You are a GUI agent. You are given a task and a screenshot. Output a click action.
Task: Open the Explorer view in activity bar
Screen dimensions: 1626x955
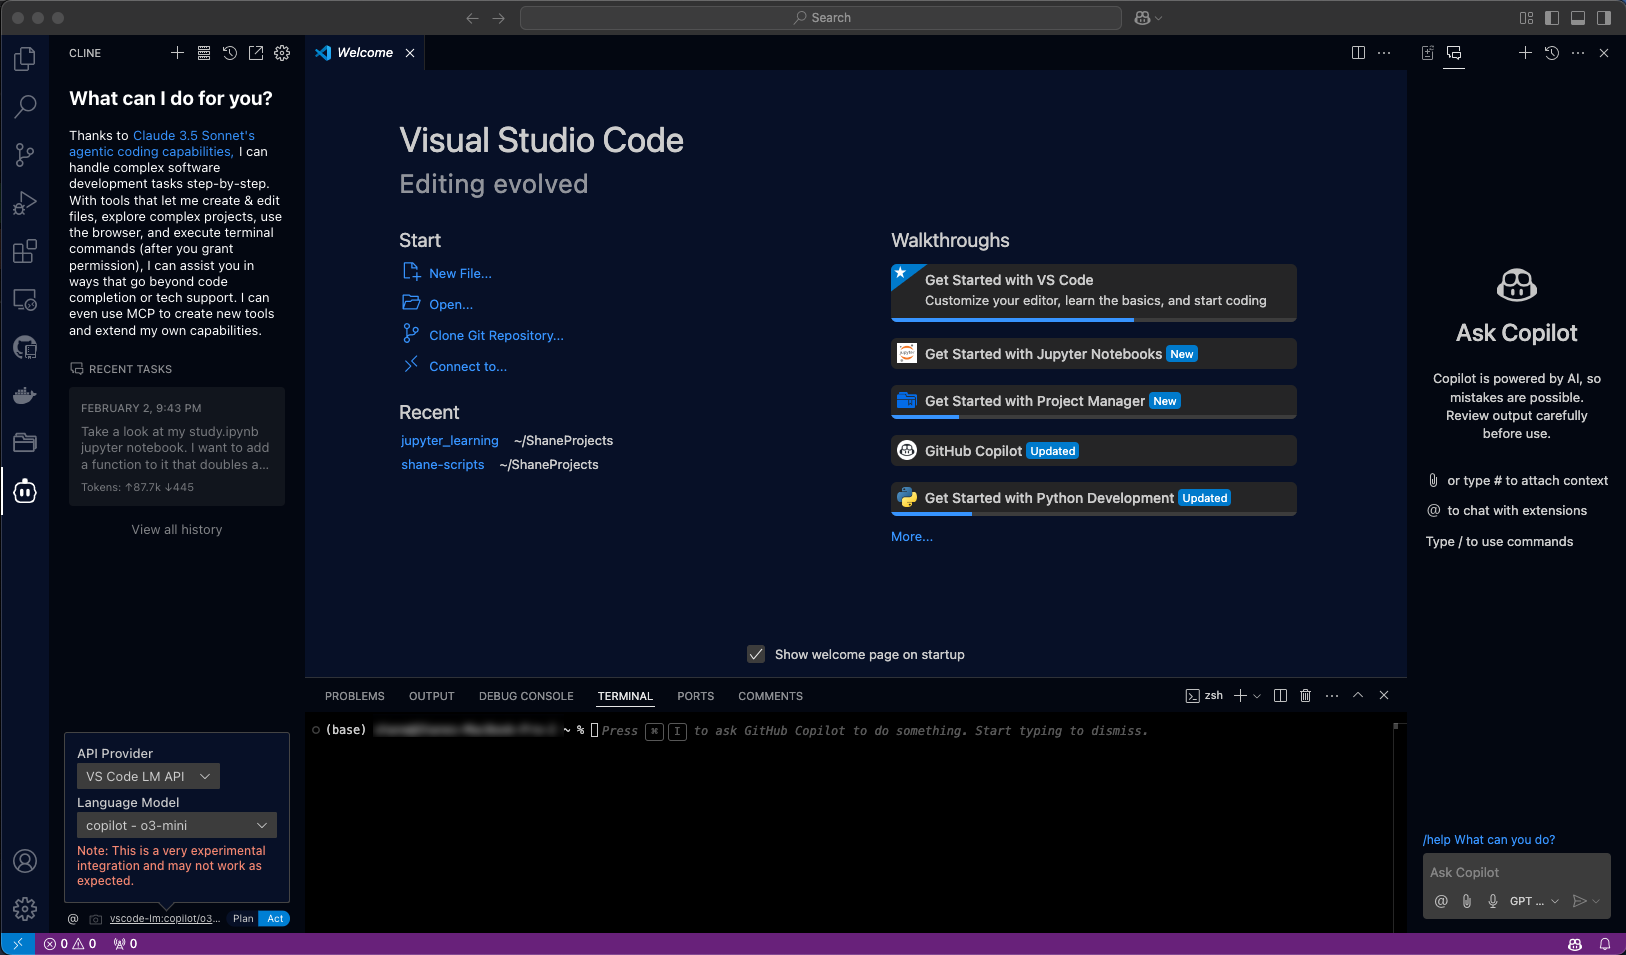[x=25, y=59]
